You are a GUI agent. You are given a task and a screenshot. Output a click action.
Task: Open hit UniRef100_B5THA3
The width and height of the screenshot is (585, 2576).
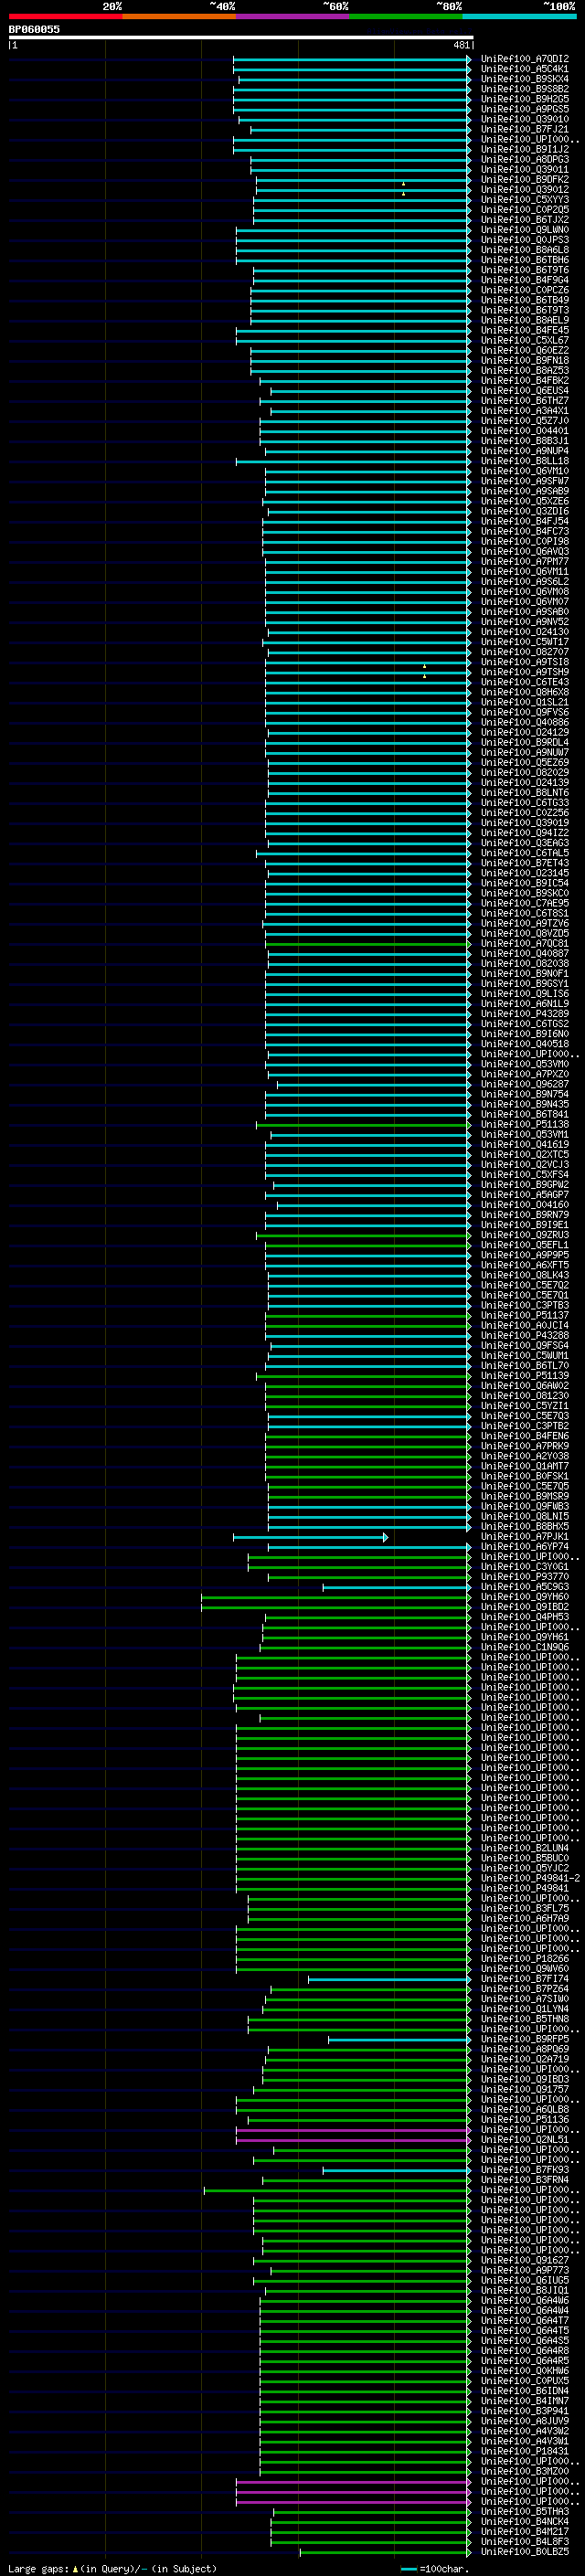524,2511
